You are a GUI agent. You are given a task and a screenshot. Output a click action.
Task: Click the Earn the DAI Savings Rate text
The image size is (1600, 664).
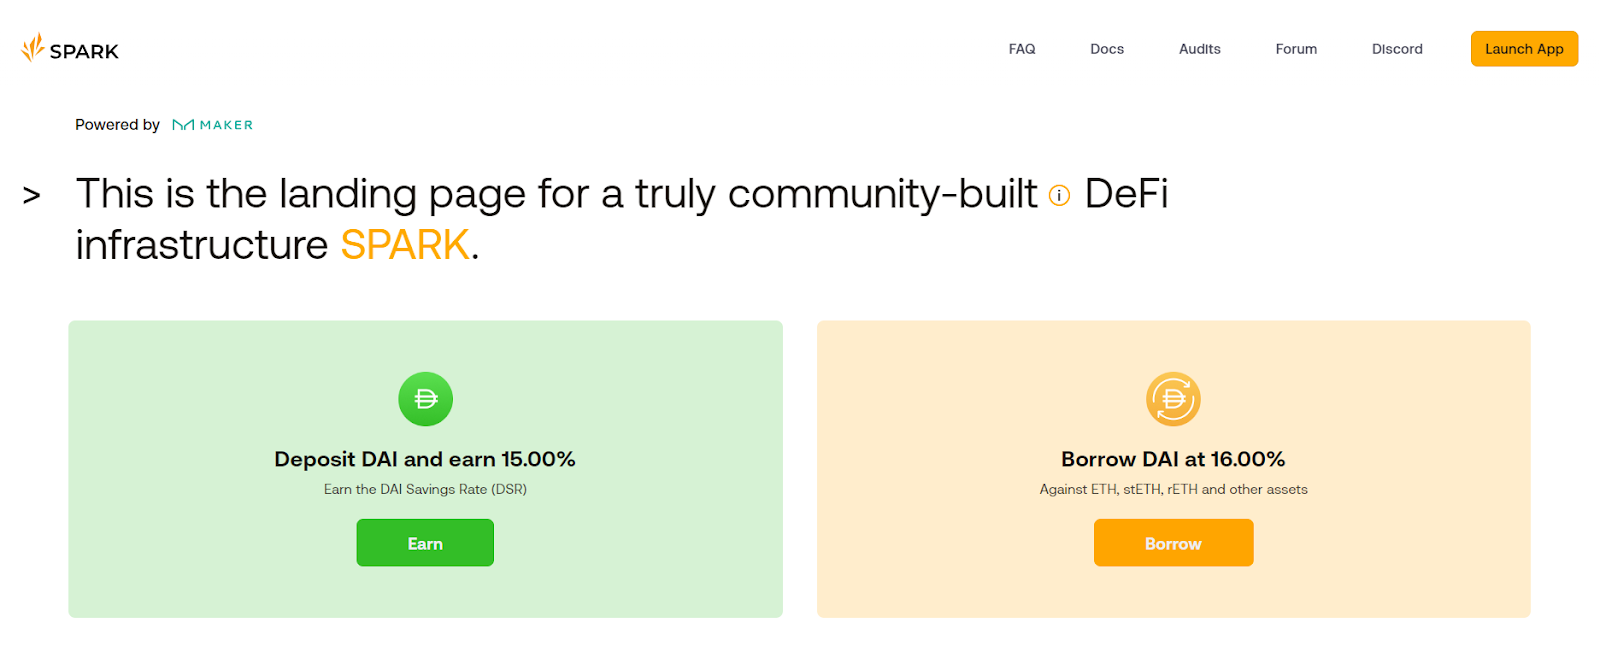coord(425,489)
